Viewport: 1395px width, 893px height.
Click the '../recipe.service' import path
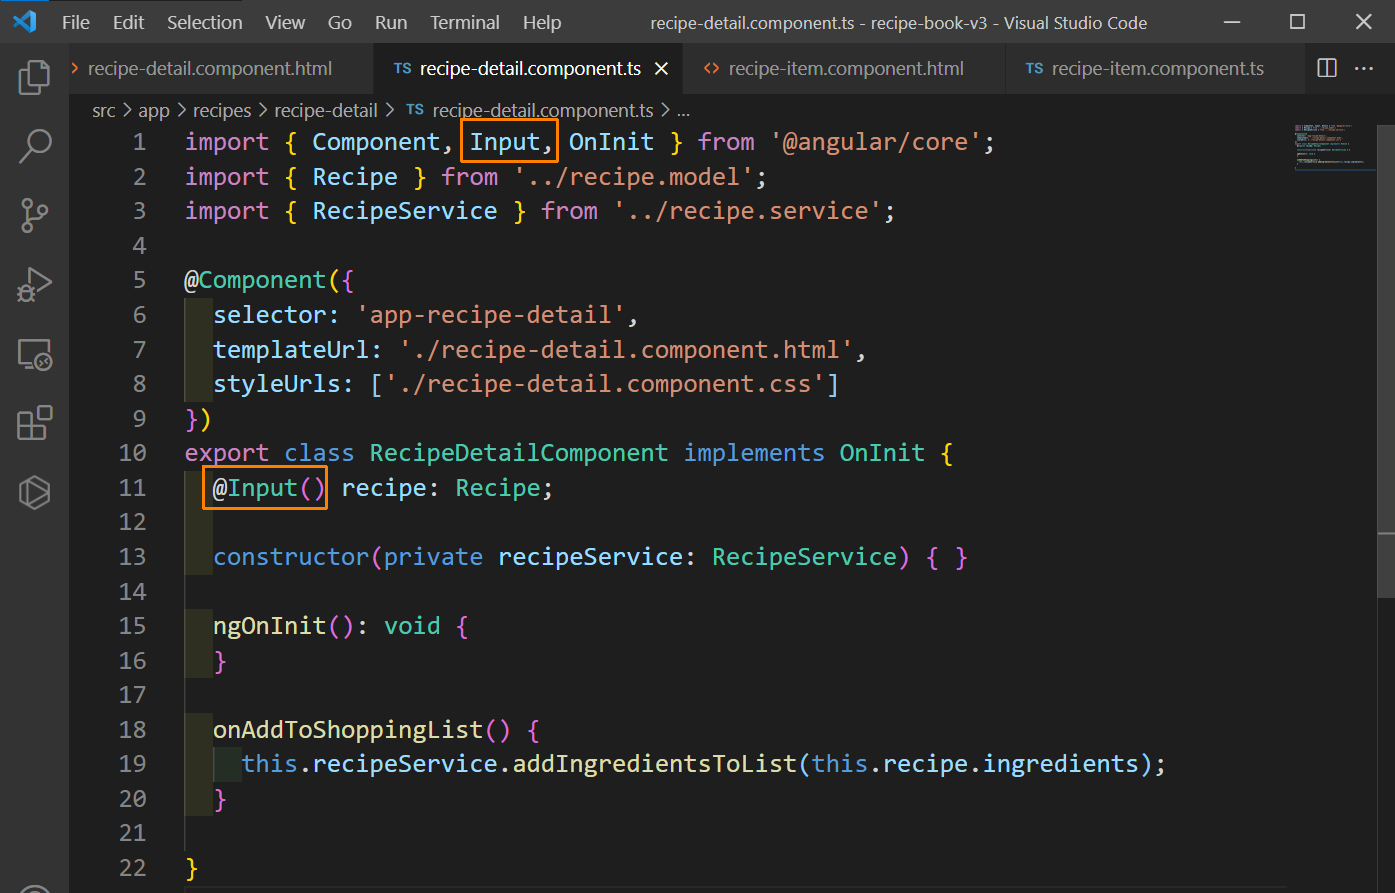pyautogui.click(x=747, y=211)
